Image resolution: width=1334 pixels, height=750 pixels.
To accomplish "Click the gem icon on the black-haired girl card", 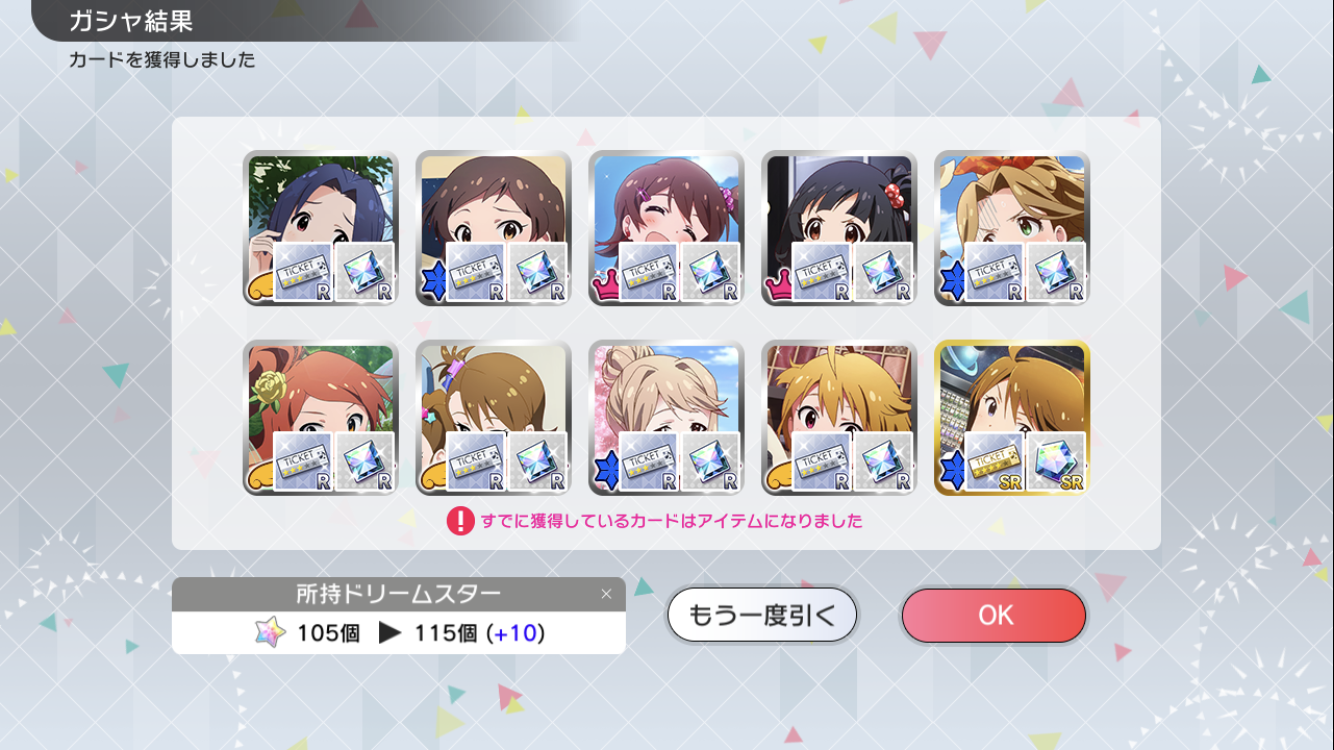I will (x=884, y=272).
